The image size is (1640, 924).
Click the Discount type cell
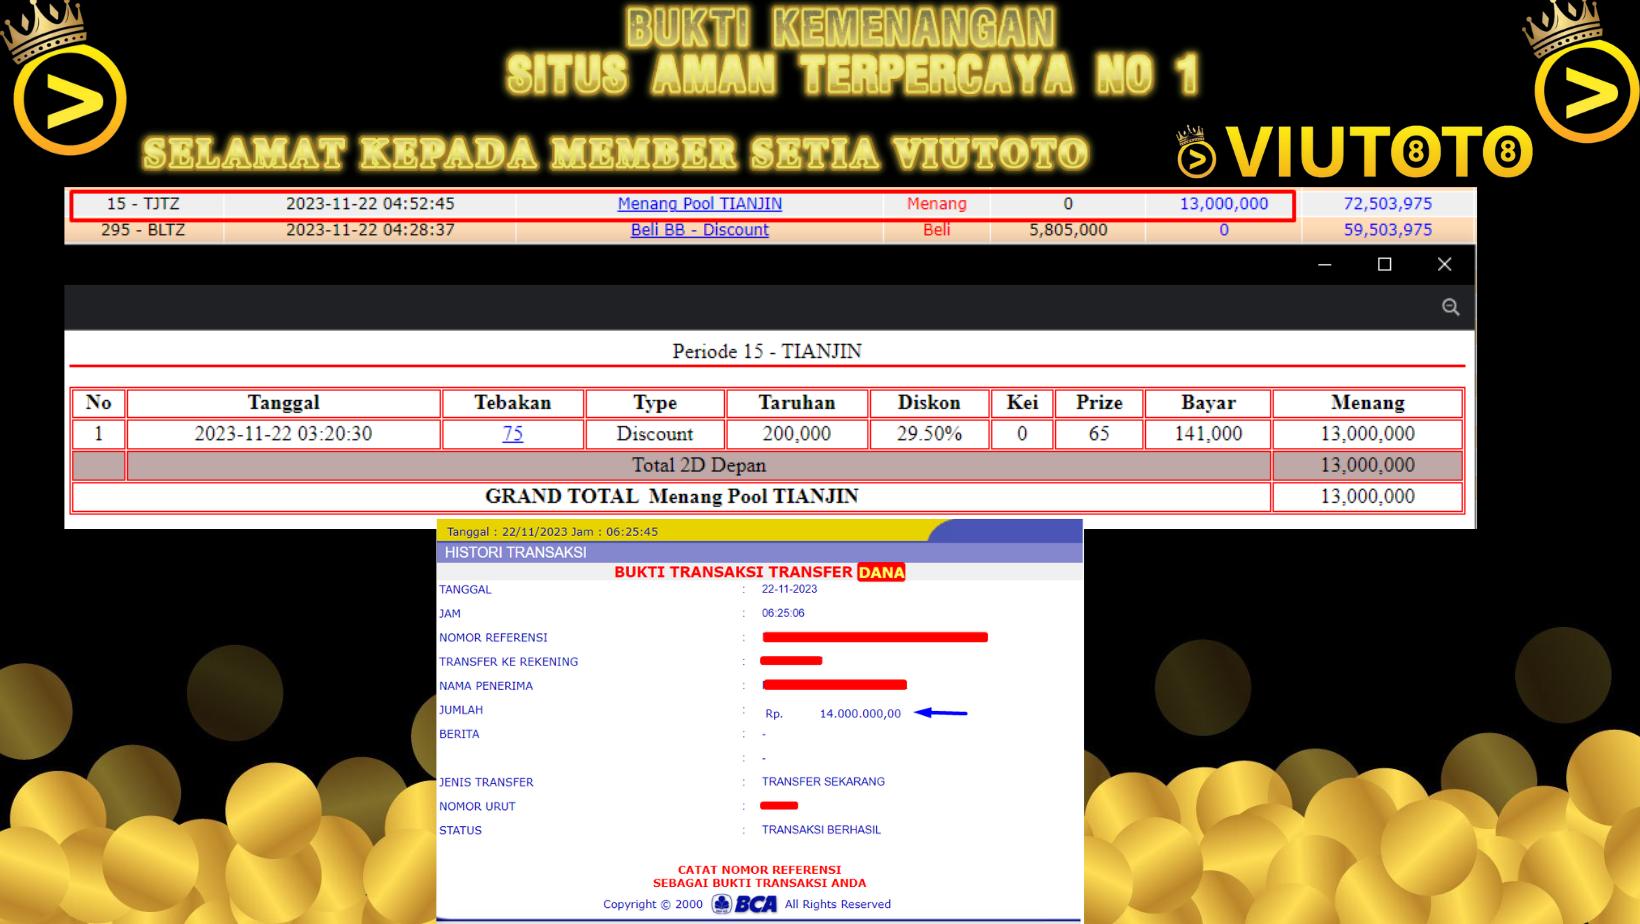click(655, 434)
